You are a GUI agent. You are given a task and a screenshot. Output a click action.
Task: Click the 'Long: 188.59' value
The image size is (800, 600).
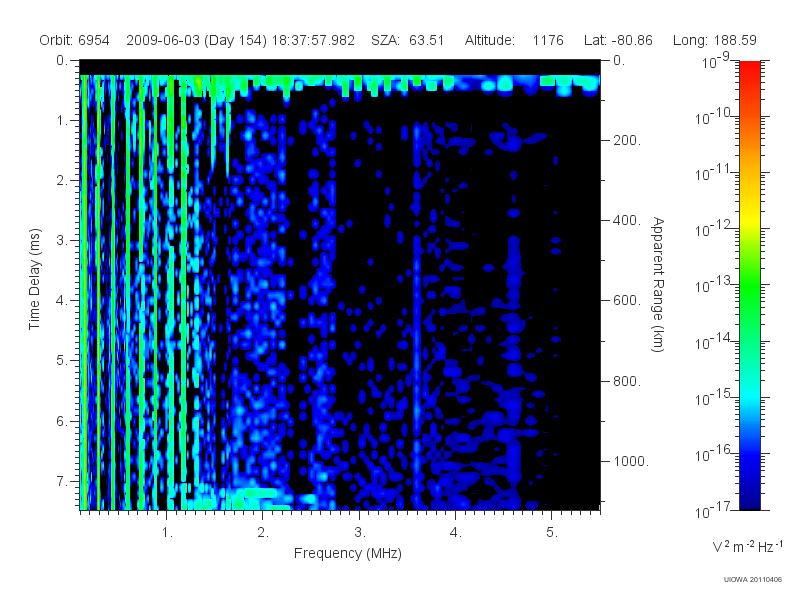click(714, 40)
